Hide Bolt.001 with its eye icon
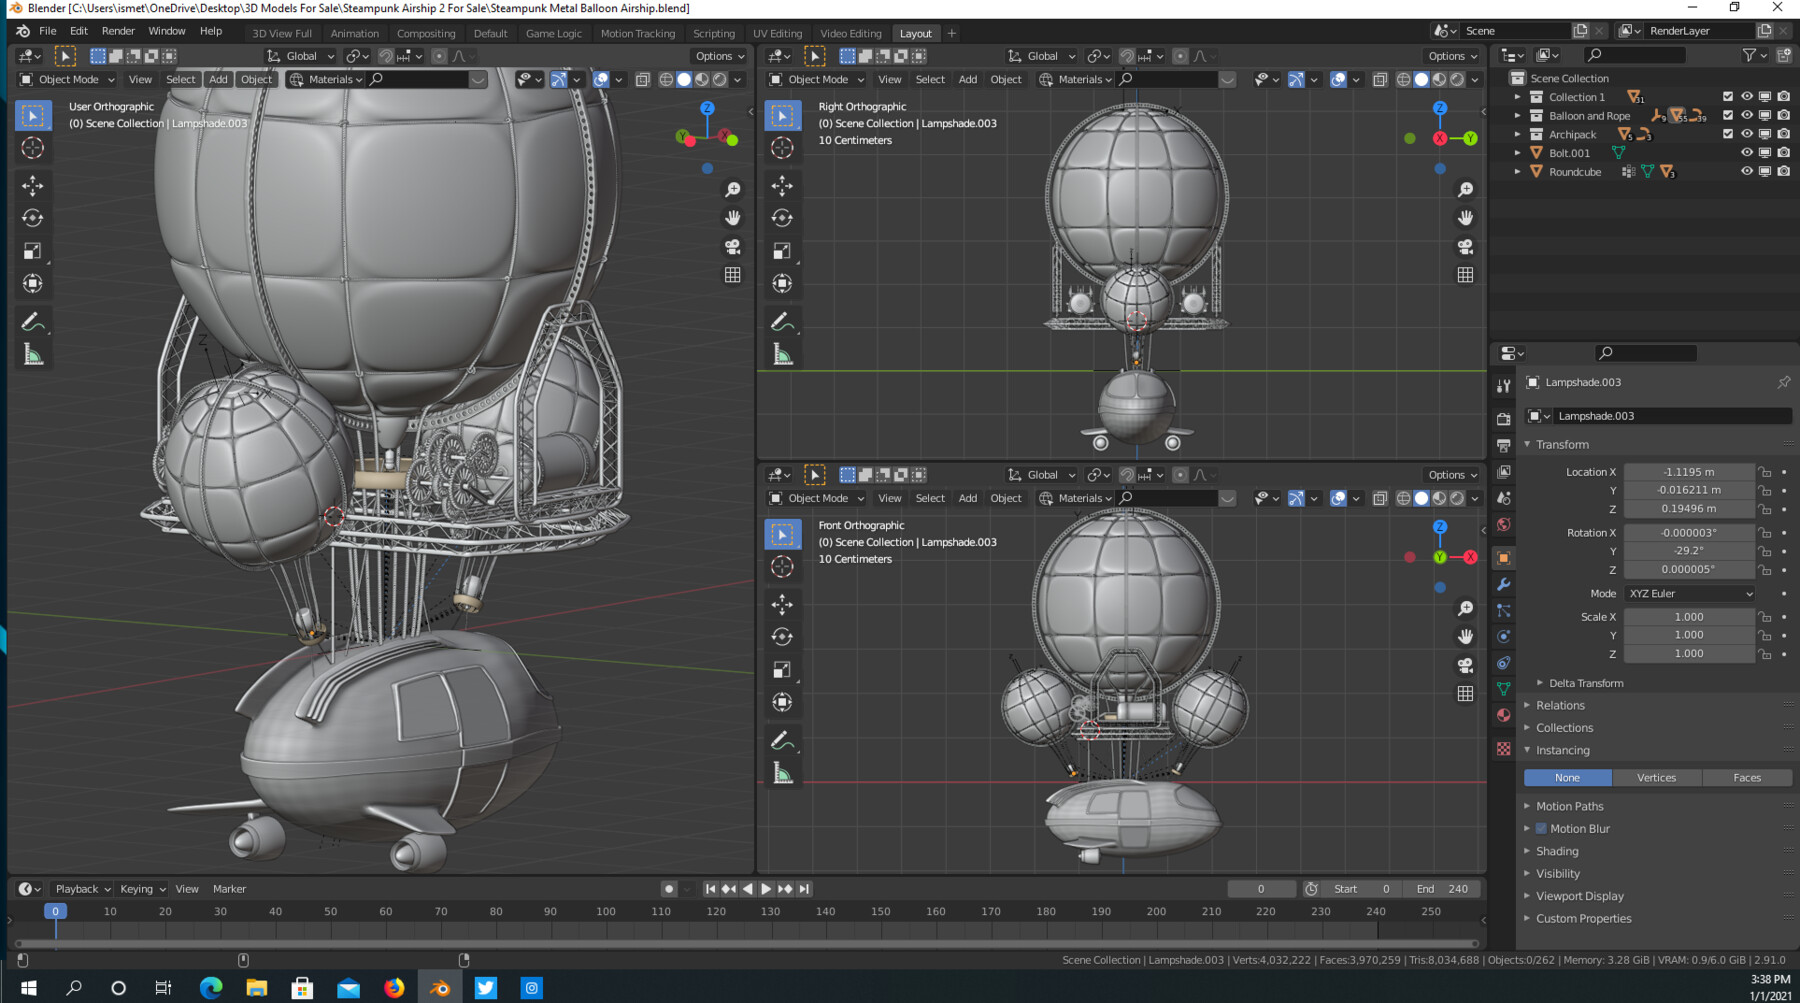 point(1747,152)
